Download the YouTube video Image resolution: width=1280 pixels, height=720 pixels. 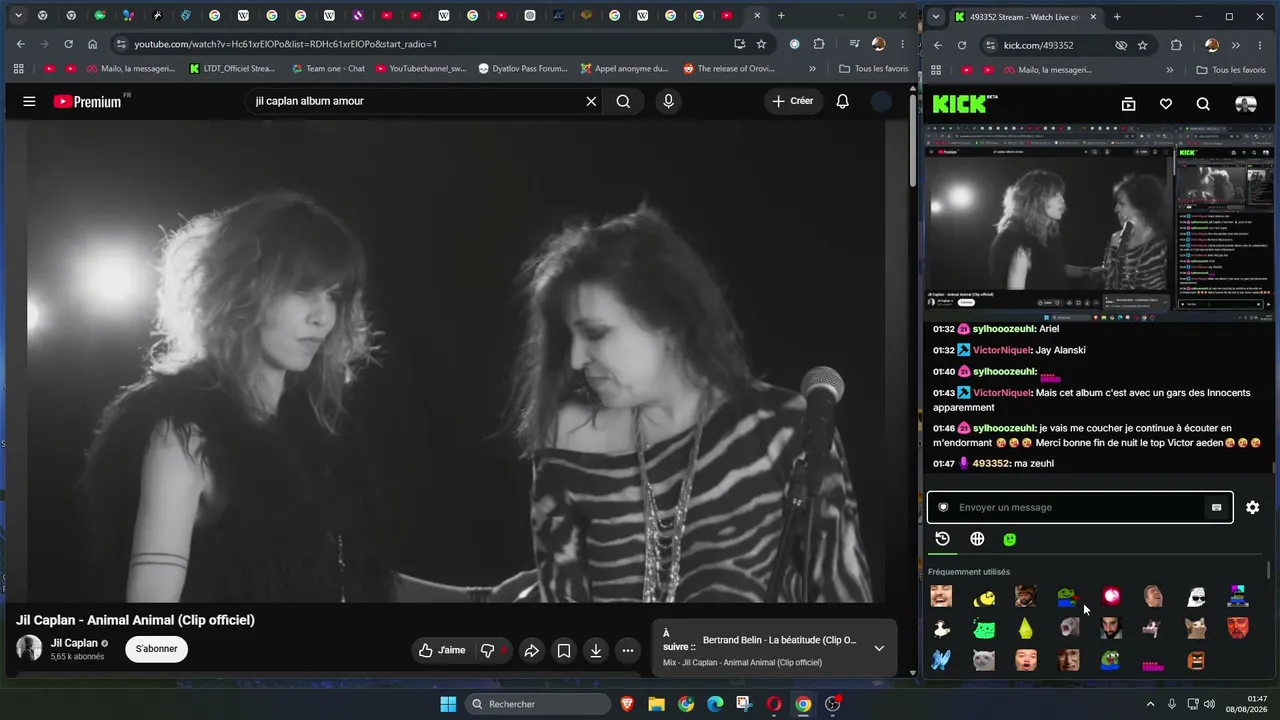coord(596,650)
